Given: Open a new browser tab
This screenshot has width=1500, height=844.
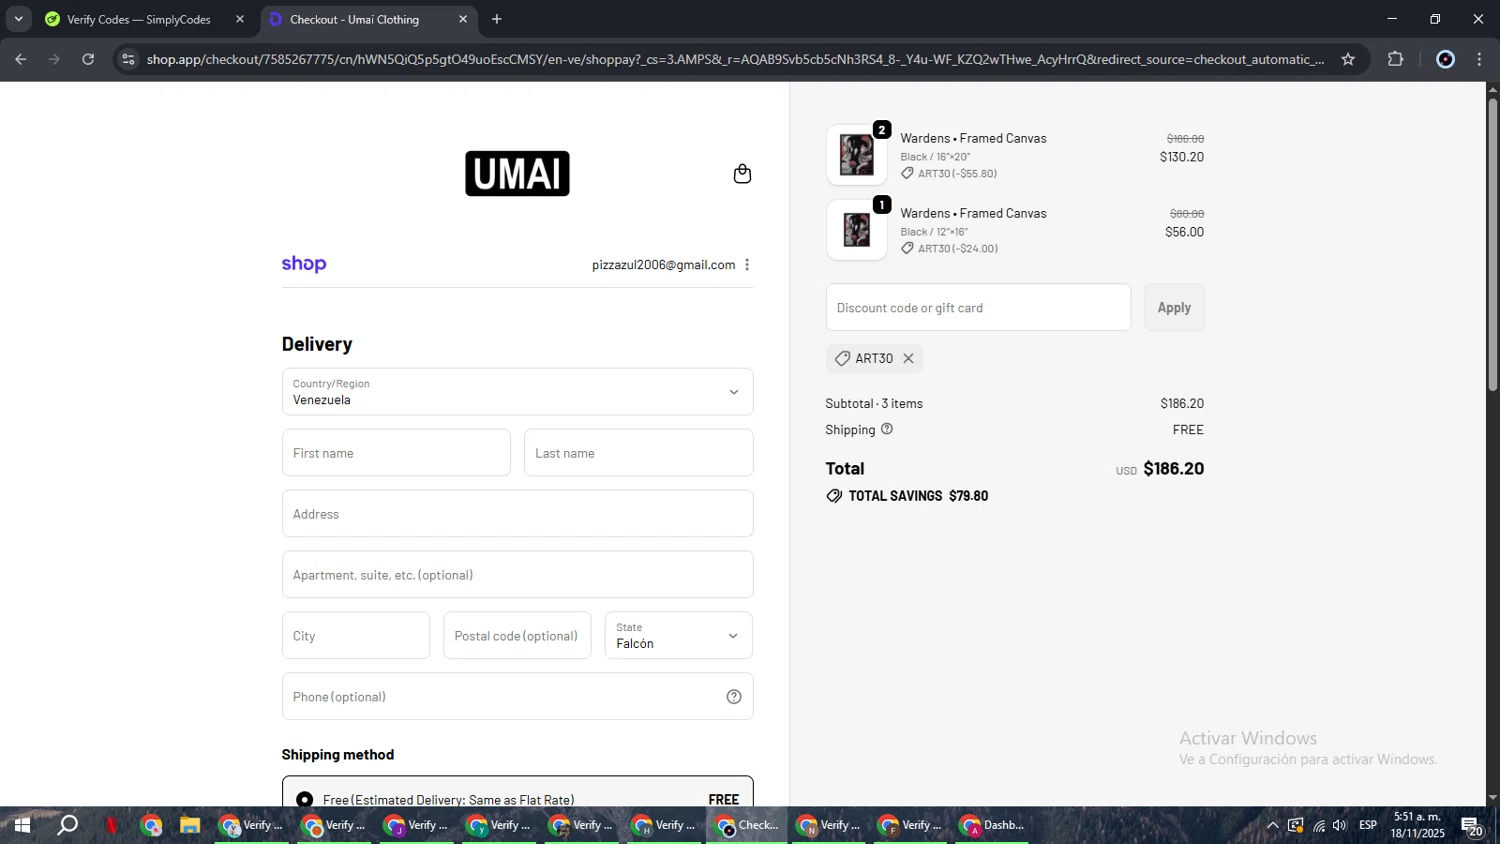Looking at the screenshot, I should (497, 19).
